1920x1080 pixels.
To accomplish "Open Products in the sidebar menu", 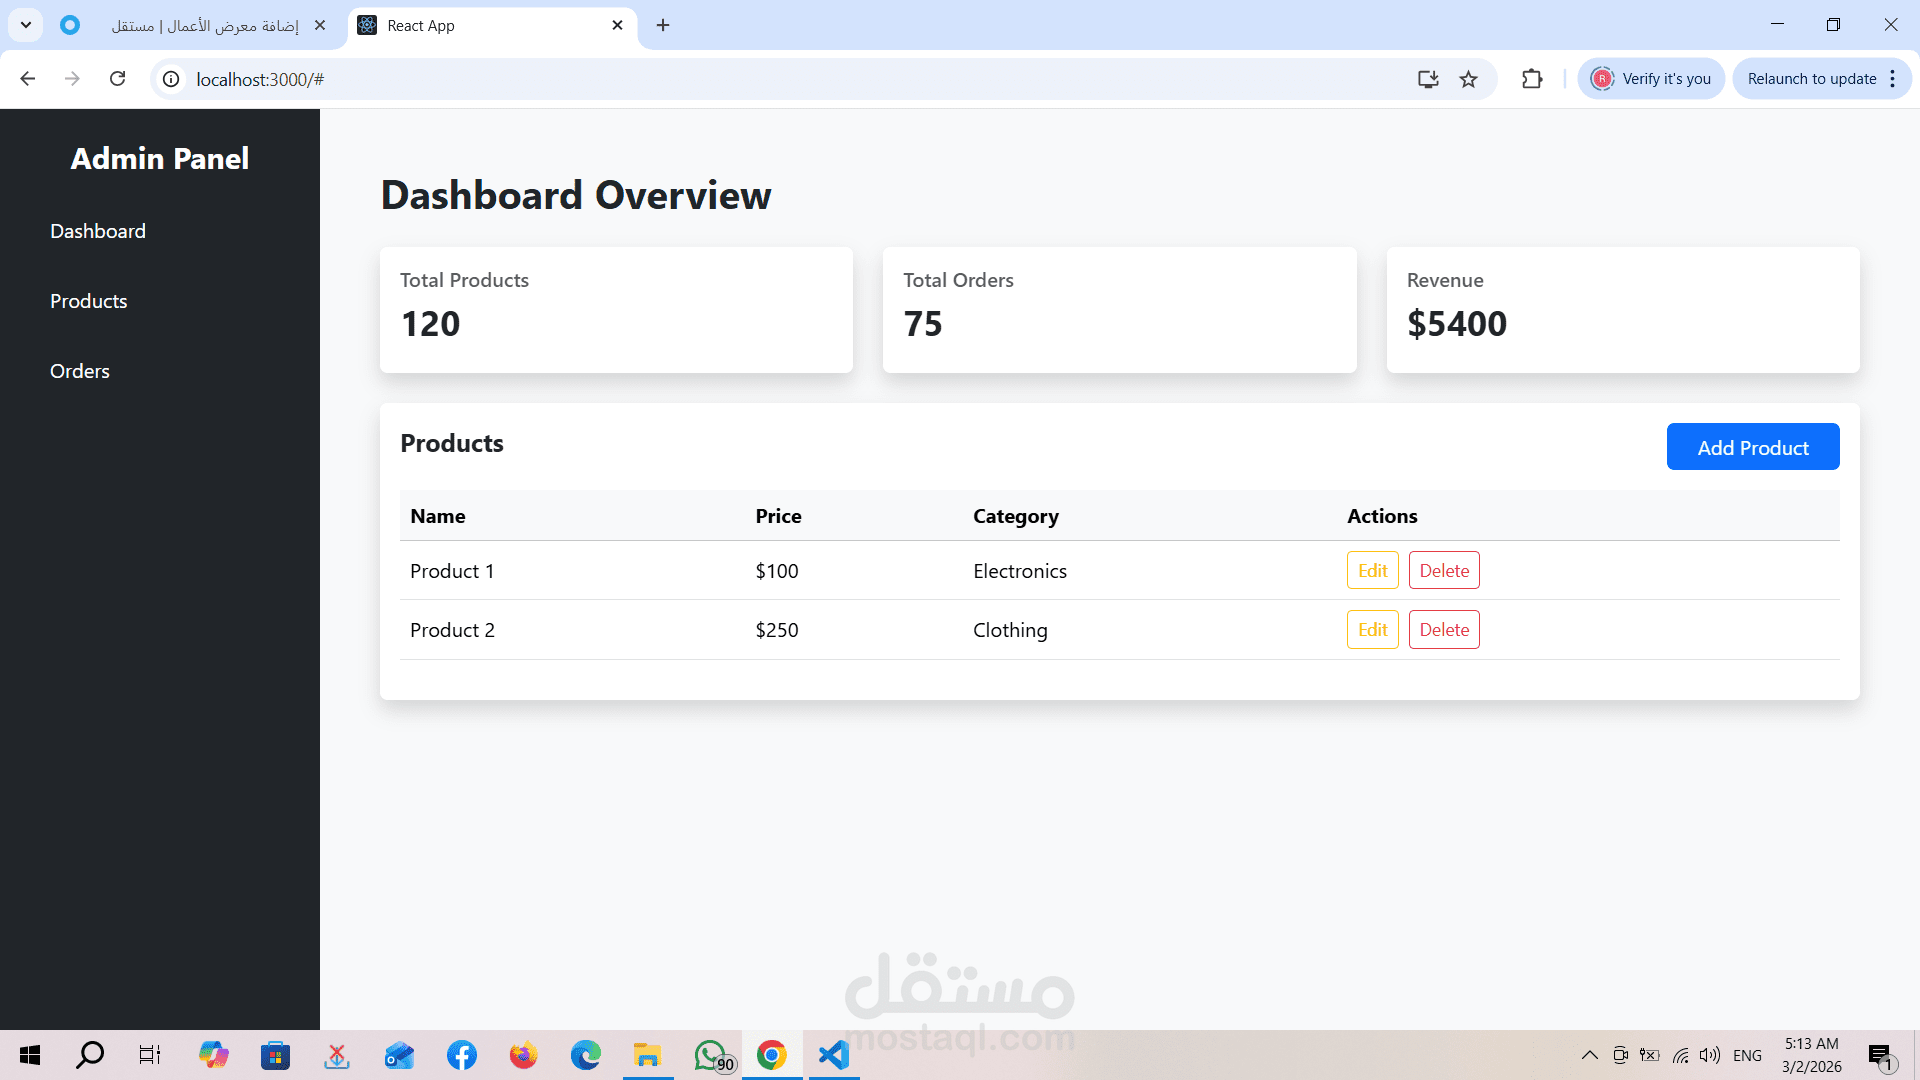I will click(89, 301).
